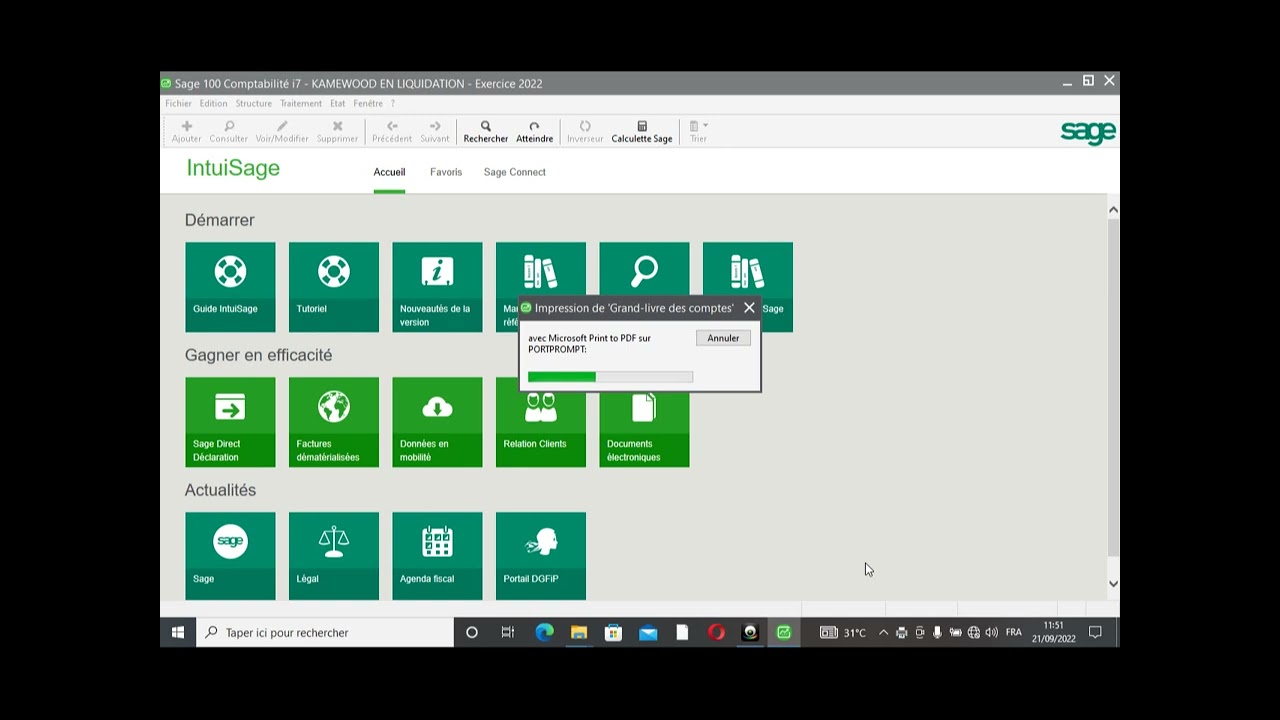Click the 31°C weather widget

[x=843, y=632]
